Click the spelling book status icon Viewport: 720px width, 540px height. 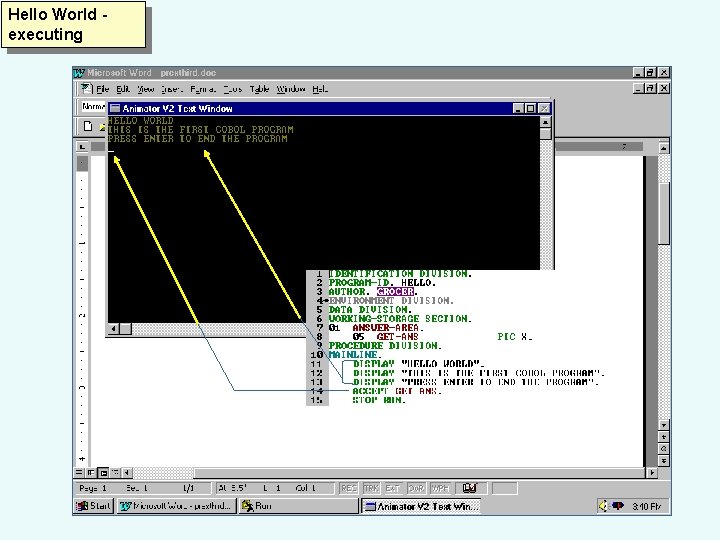pos(469,488)
